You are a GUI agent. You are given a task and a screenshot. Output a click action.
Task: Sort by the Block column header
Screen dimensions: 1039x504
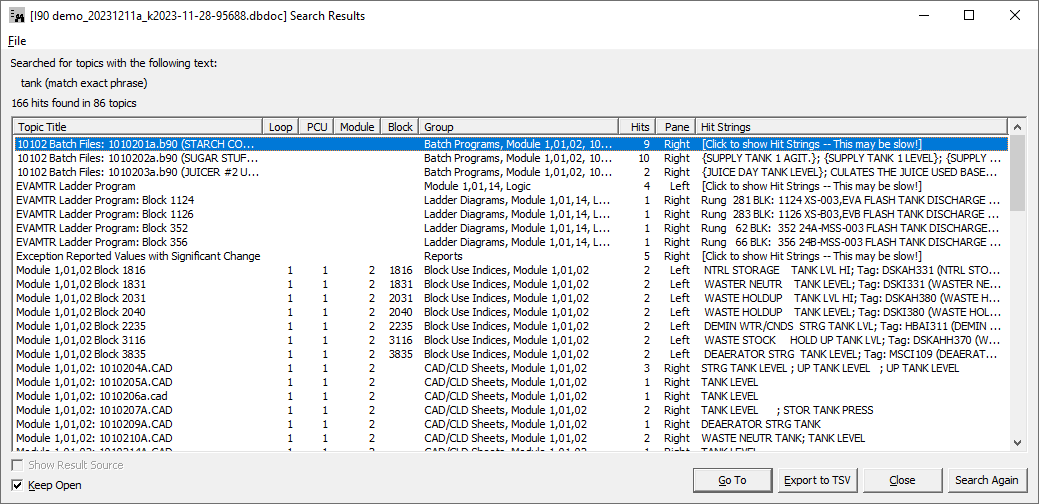pyautogui.click(x=400, y=126)
